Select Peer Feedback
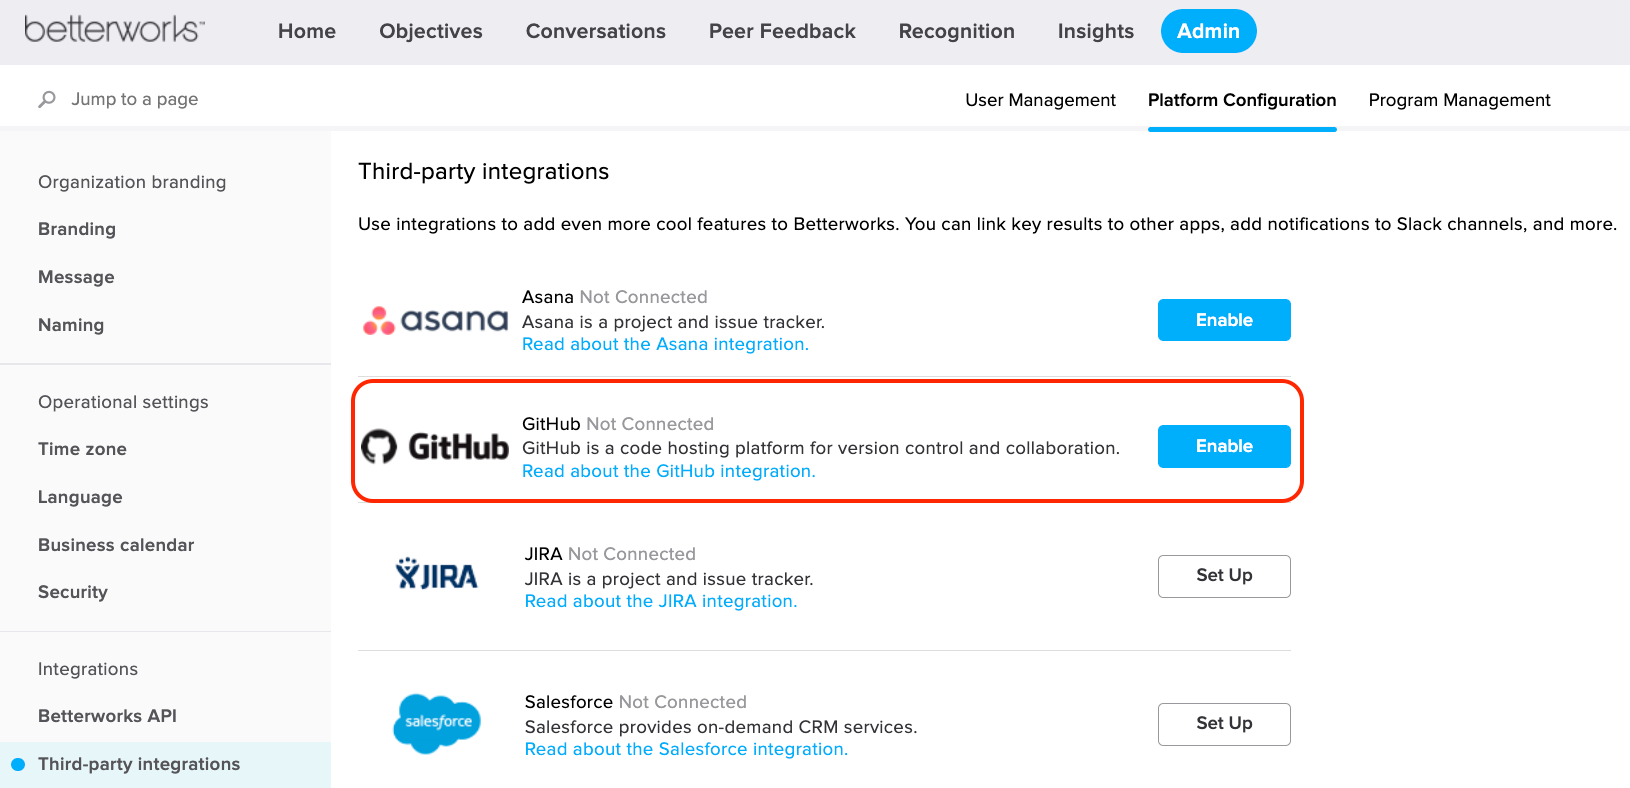 (782, 31)
